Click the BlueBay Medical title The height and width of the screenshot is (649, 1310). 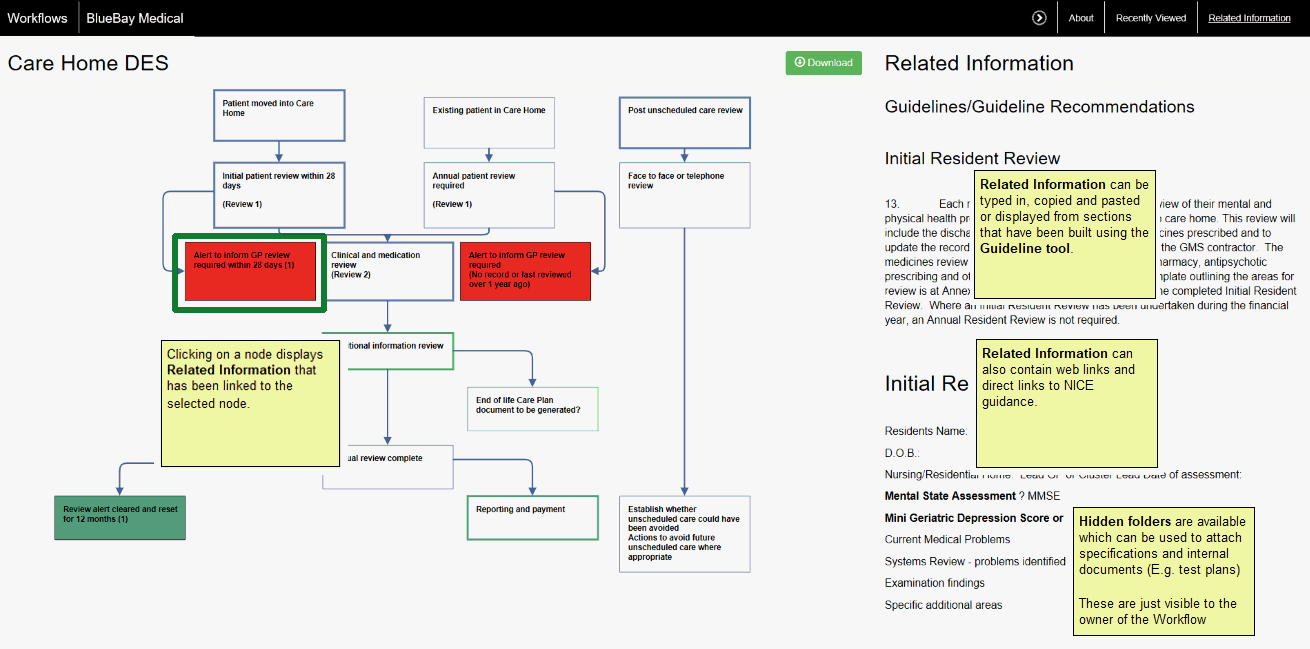(x=135, y=18)
